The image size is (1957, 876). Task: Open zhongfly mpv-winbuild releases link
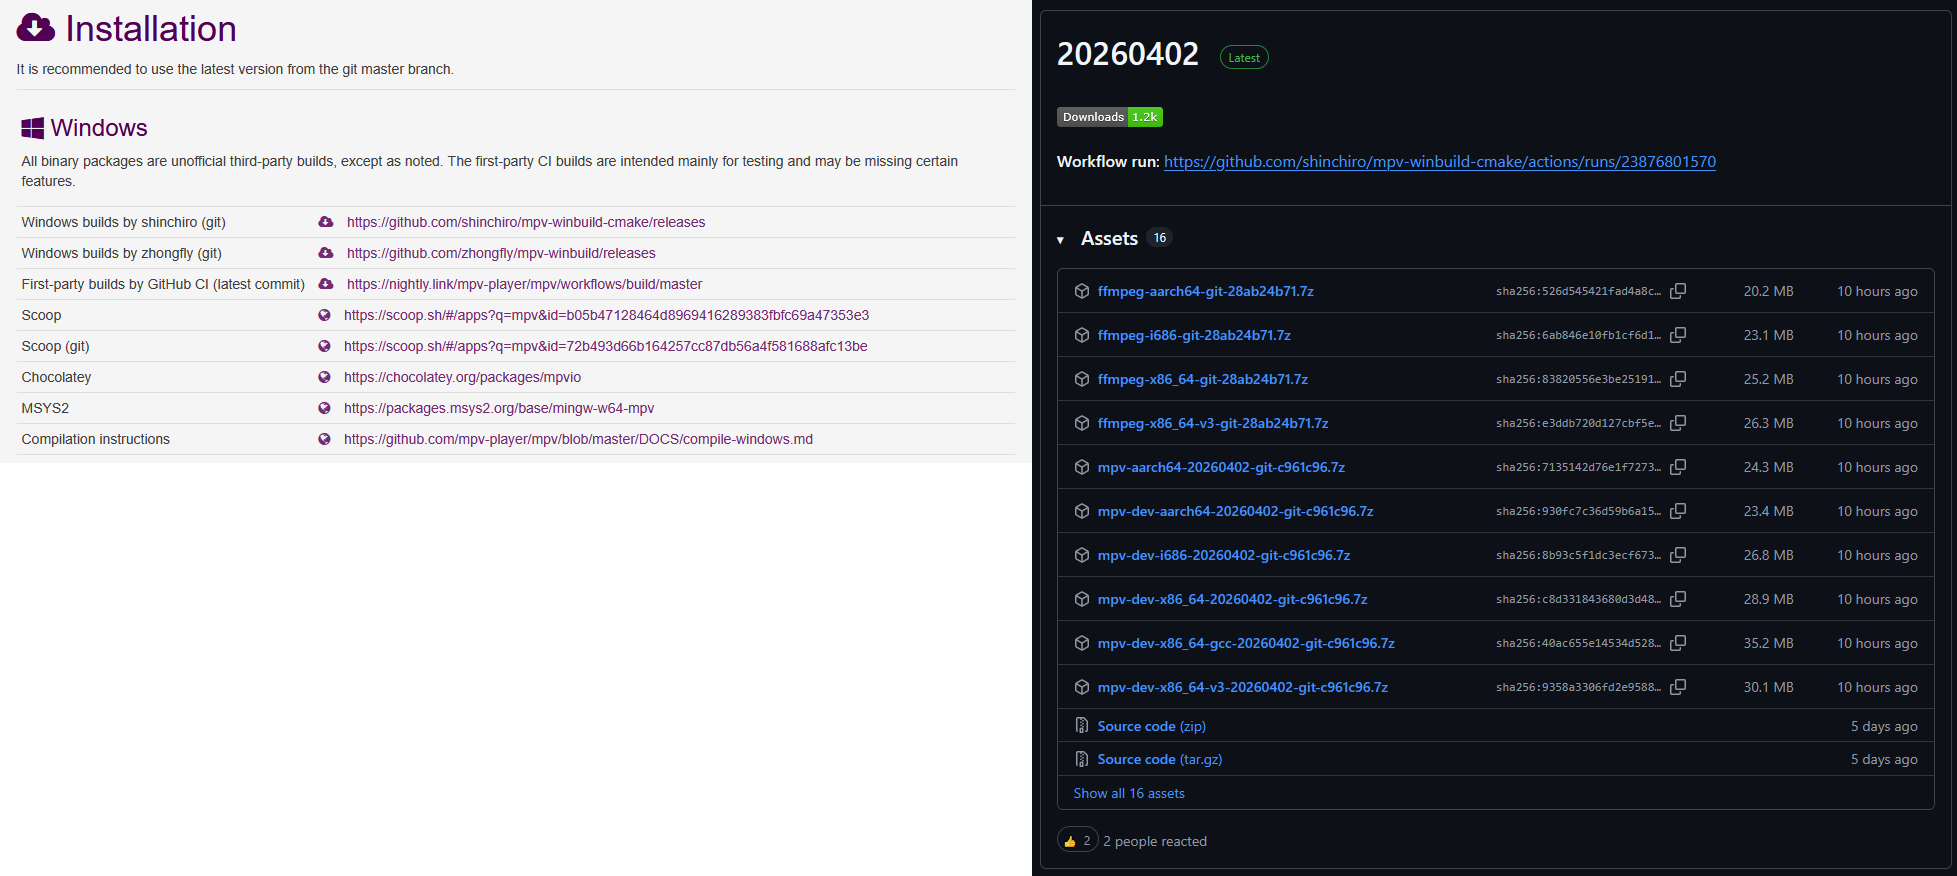[501, 253]
